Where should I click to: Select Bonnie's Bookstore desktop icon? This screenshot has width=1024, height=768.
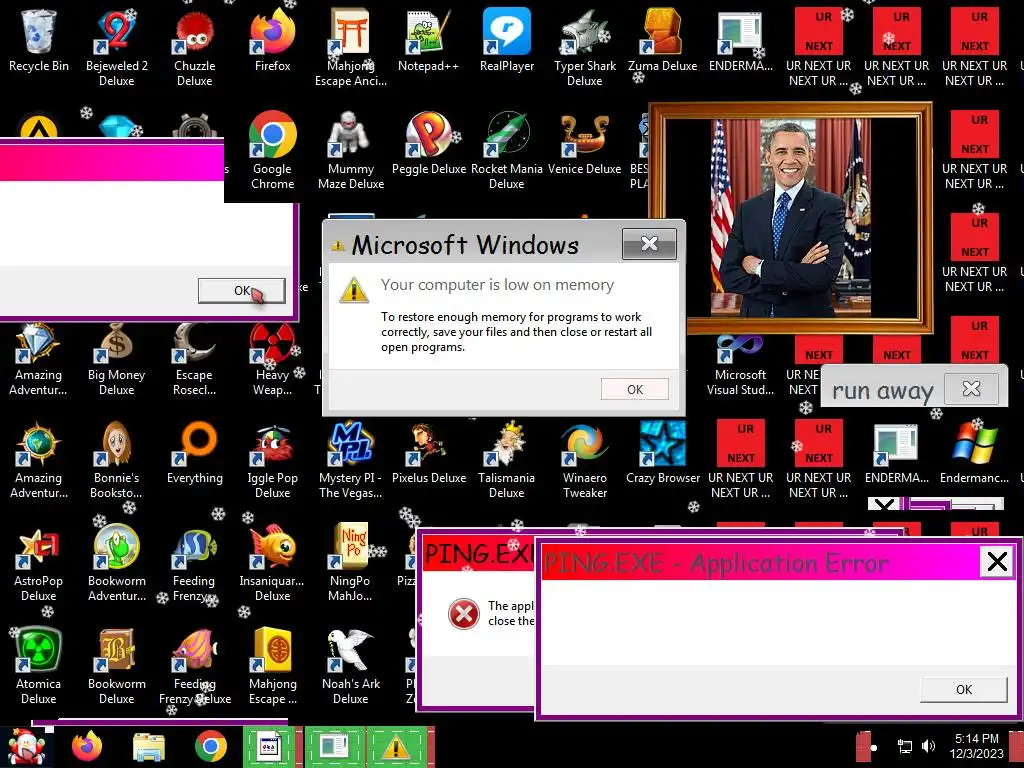pyautogui.click(x=116, y=460)
